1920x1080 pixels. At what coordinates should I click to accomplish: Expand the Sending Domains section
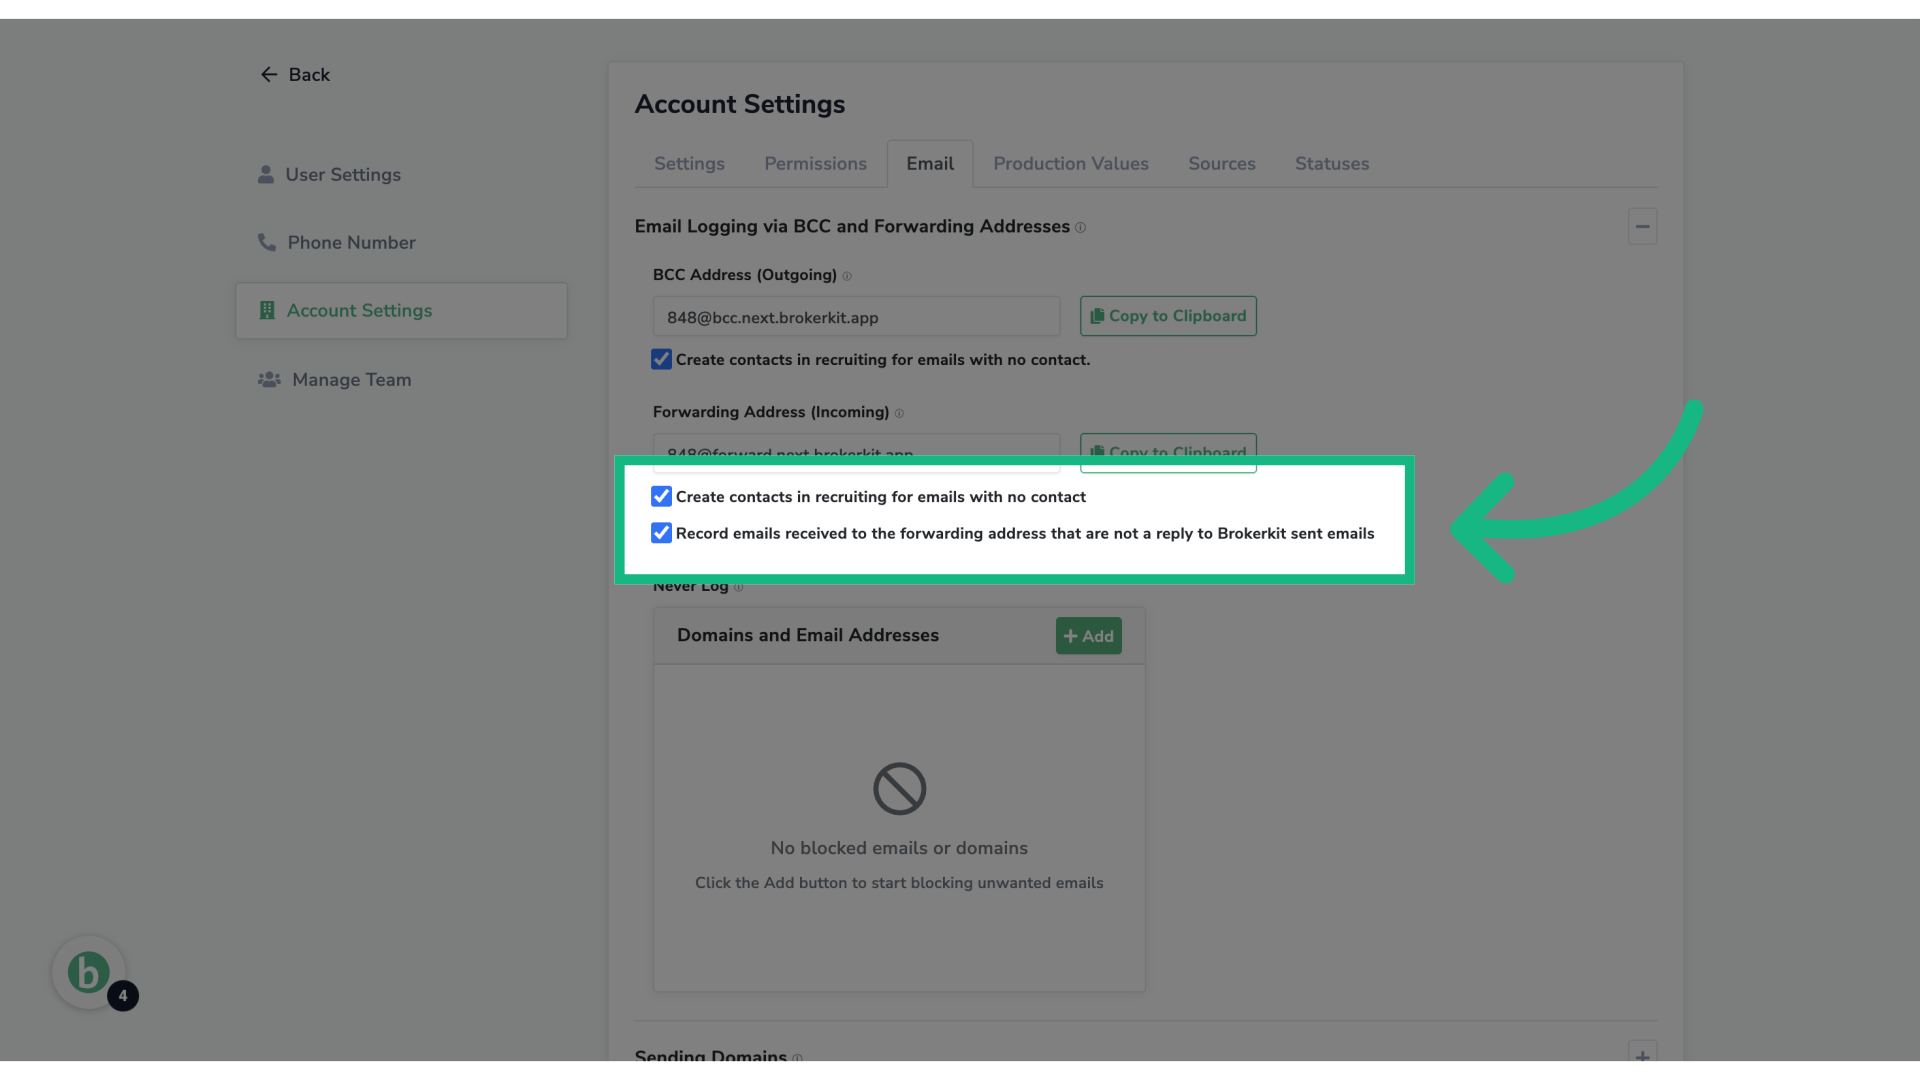[x=1642, y=1056]
